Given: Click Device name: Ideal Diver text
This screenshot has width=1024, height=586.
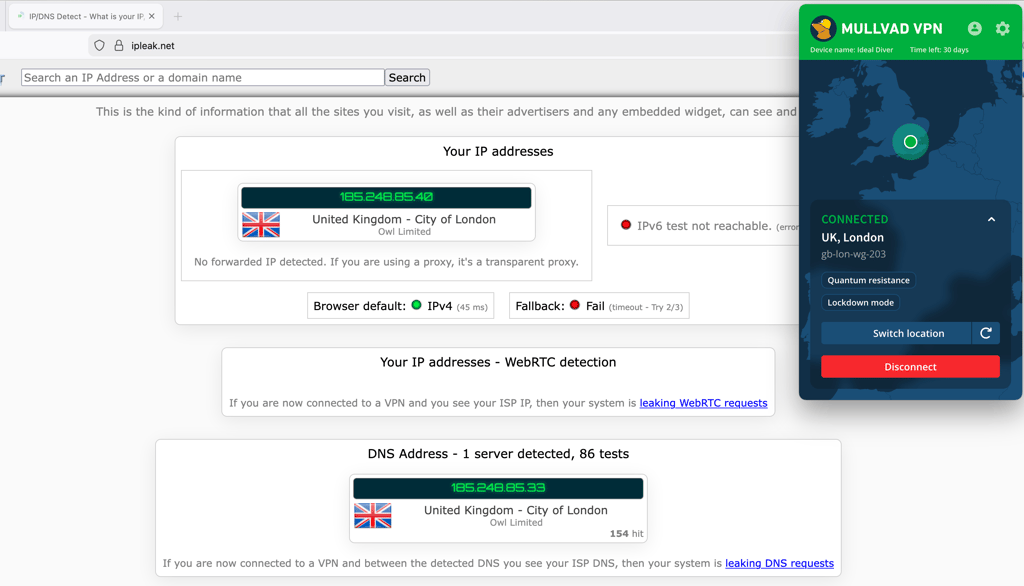Looking at the screenshot, I should pyautogui.click(x=851, y=50).
